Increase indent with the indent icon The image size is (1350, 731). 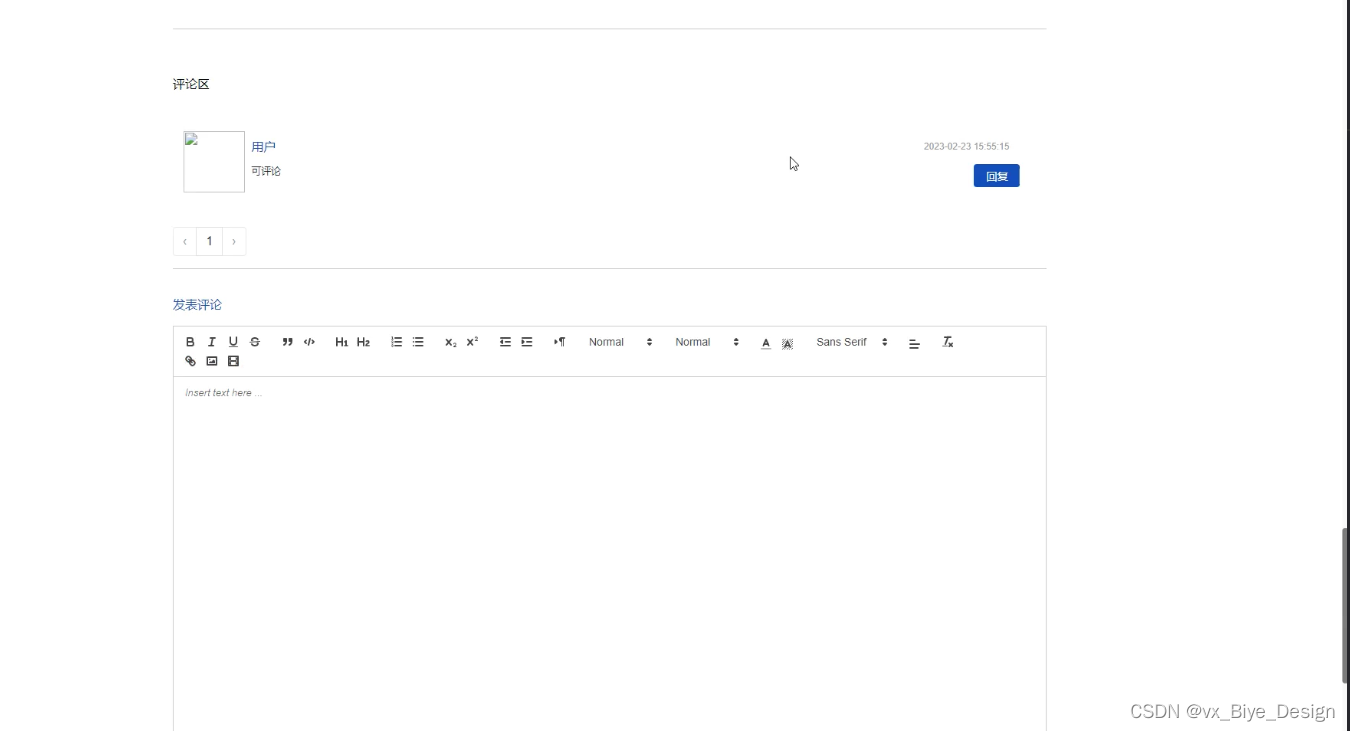(x=527, y=342)
